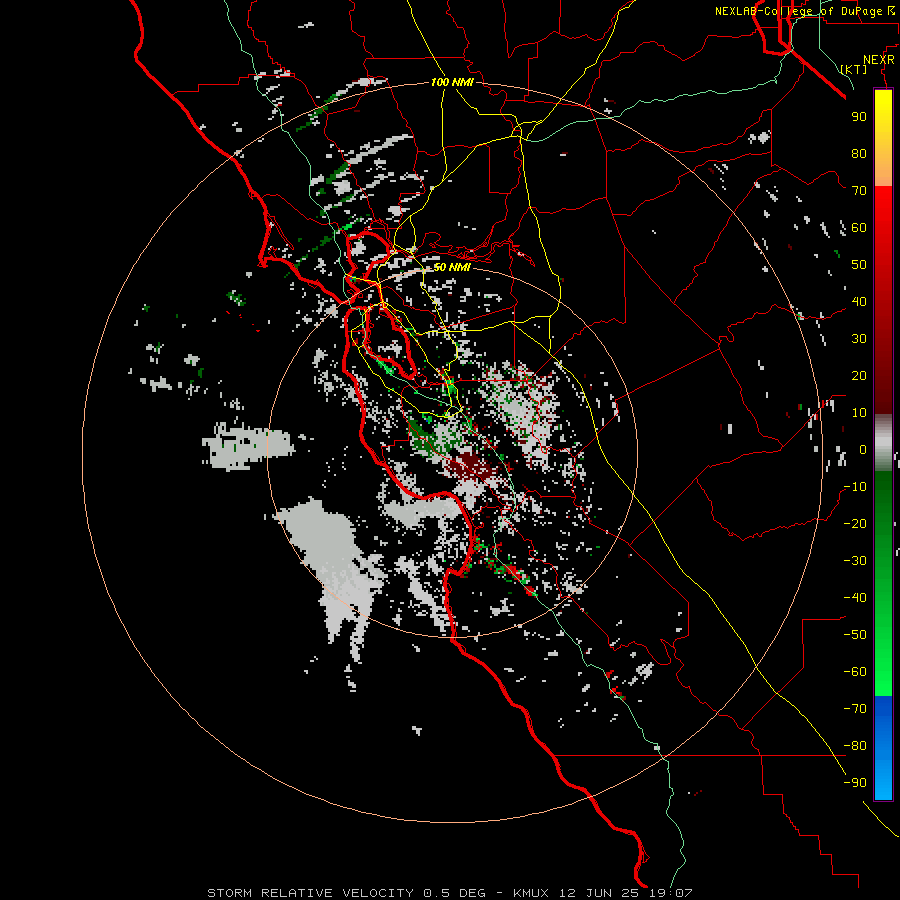Click the -10 value on the velocity scale
Viewport: 900px width, 900px height.
click(855, 487)
